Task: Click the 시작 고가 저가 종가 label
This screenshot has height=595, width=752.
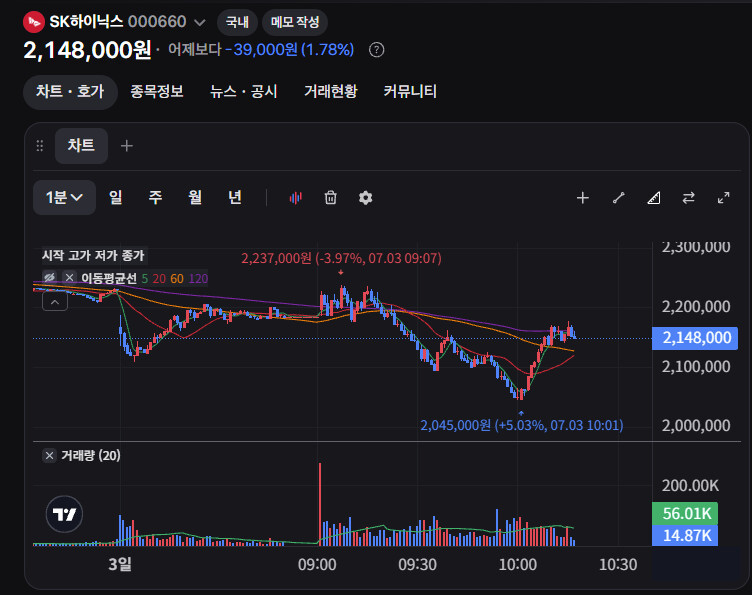Action: point(93,255)
